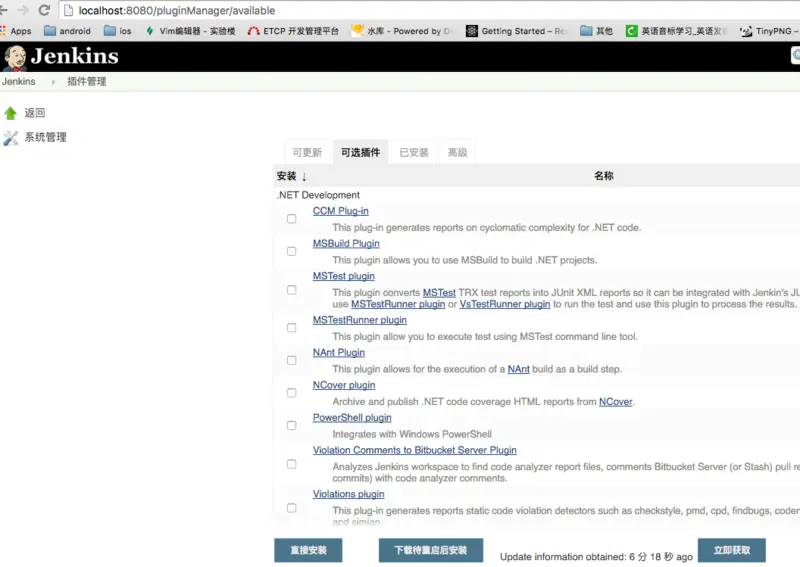Open Violation Comments to Bitbucket Server Plugin link
This screenshot has width=800, height=567.
pos(414,450)
